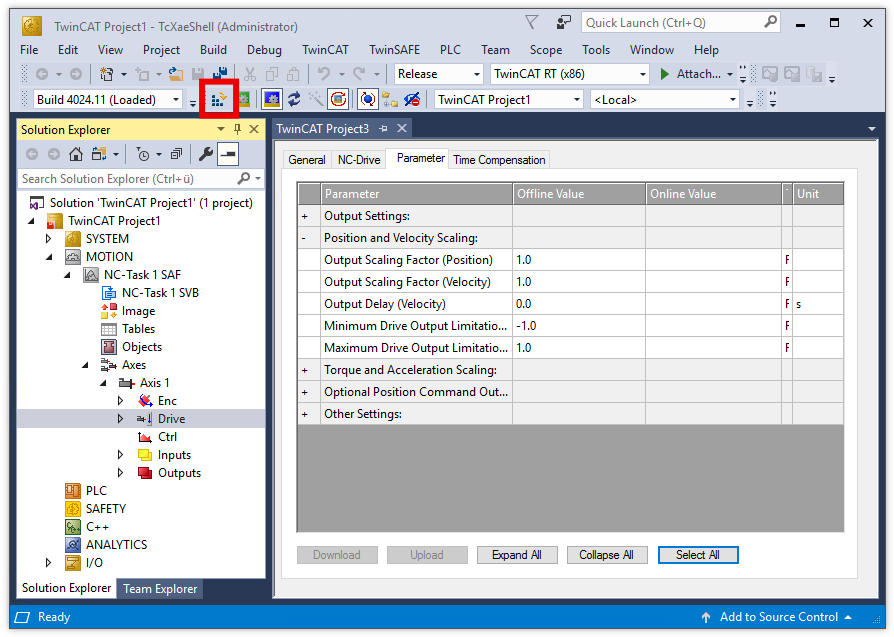Click Pending Changes Filter clock icon
The image size is (894, 637).
pos(143,154)
